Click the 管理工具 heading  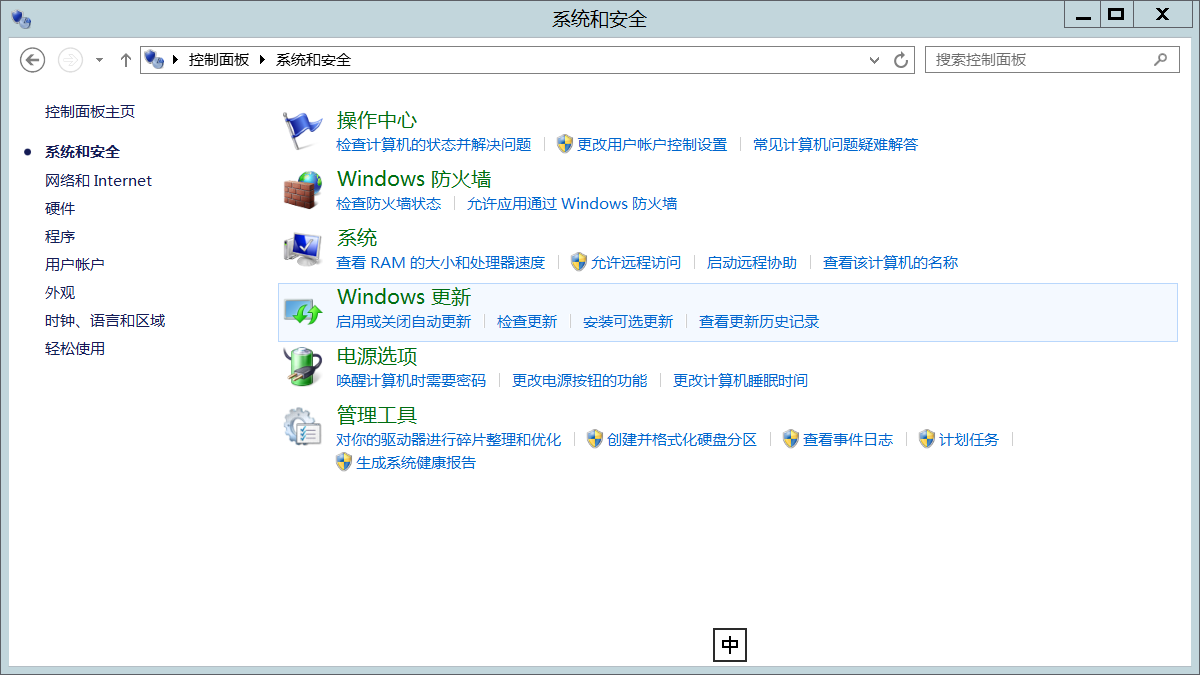(x=377, y=415)
